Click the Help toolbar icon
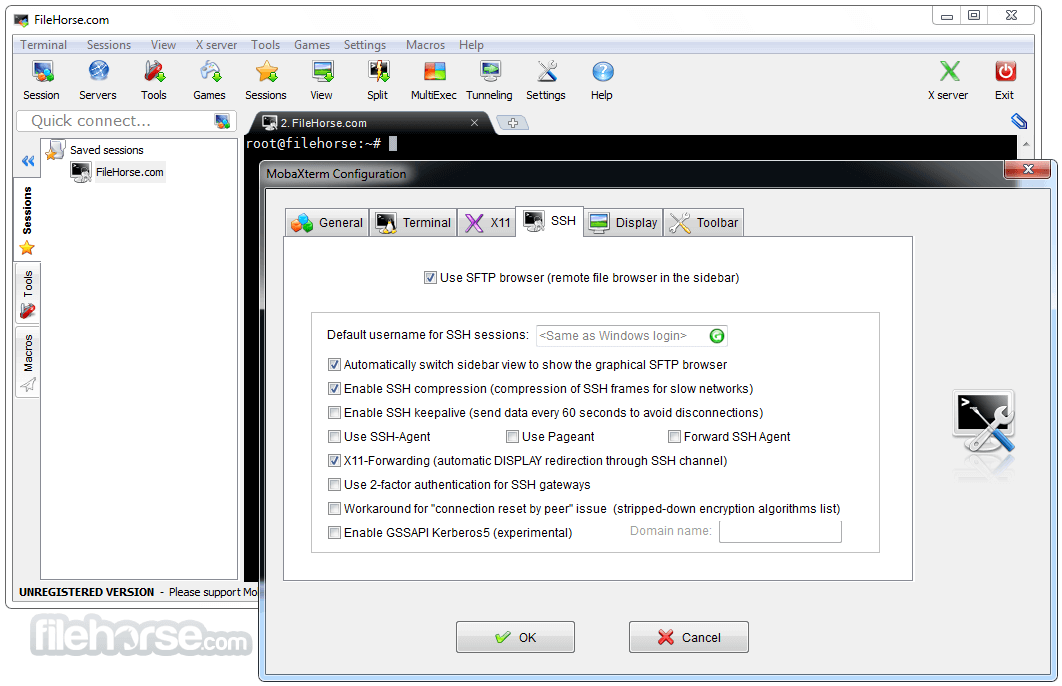This screenshot has width=1062, height=686. pyautogui.click(x=601, y=80)
